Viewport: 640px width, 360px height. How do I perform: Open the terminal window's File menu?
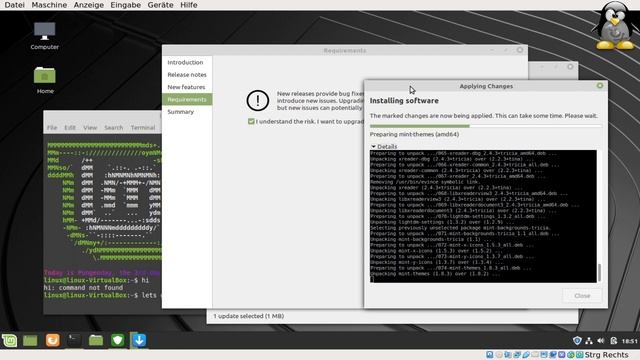pyautogui.click(x=52, y=128)
